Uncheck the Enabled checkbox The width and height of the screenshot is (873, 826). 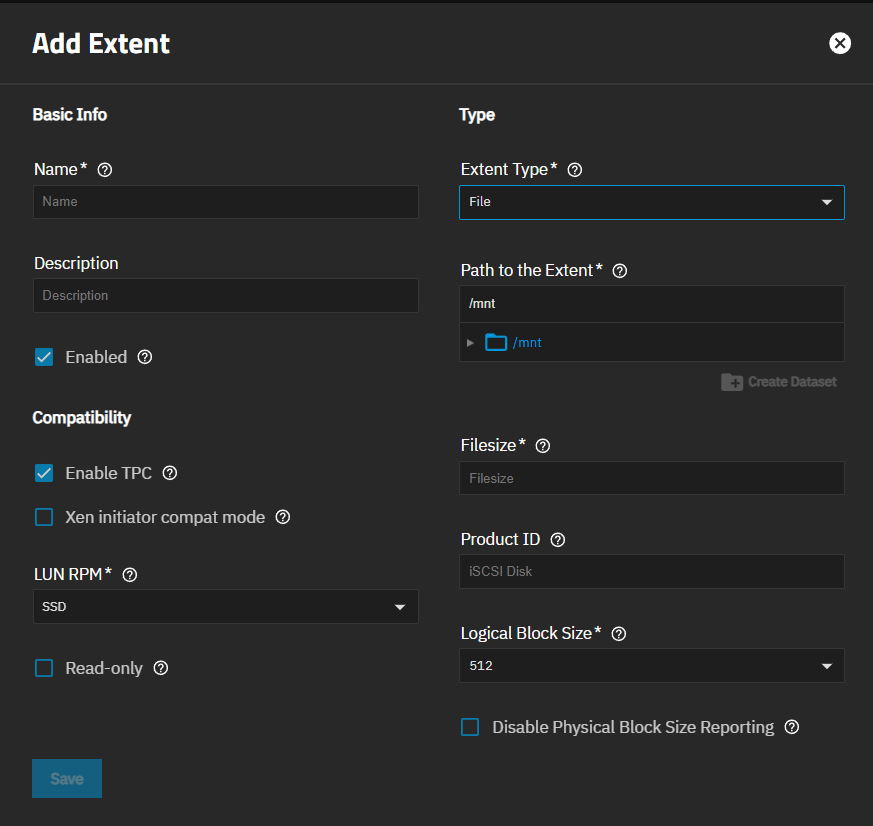click(44, 357)
